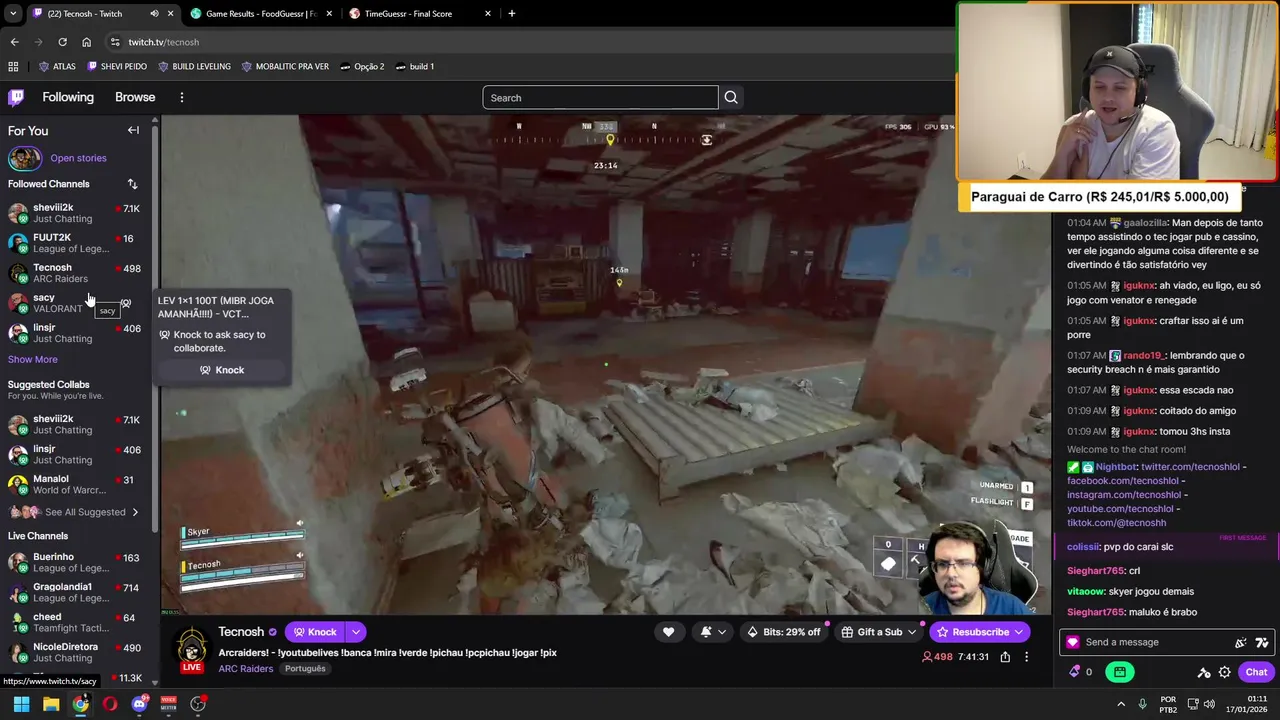The image size is (1280, 720).
Task: Gift a Sub to Tecnosh
Action: (x=878, y=632)
